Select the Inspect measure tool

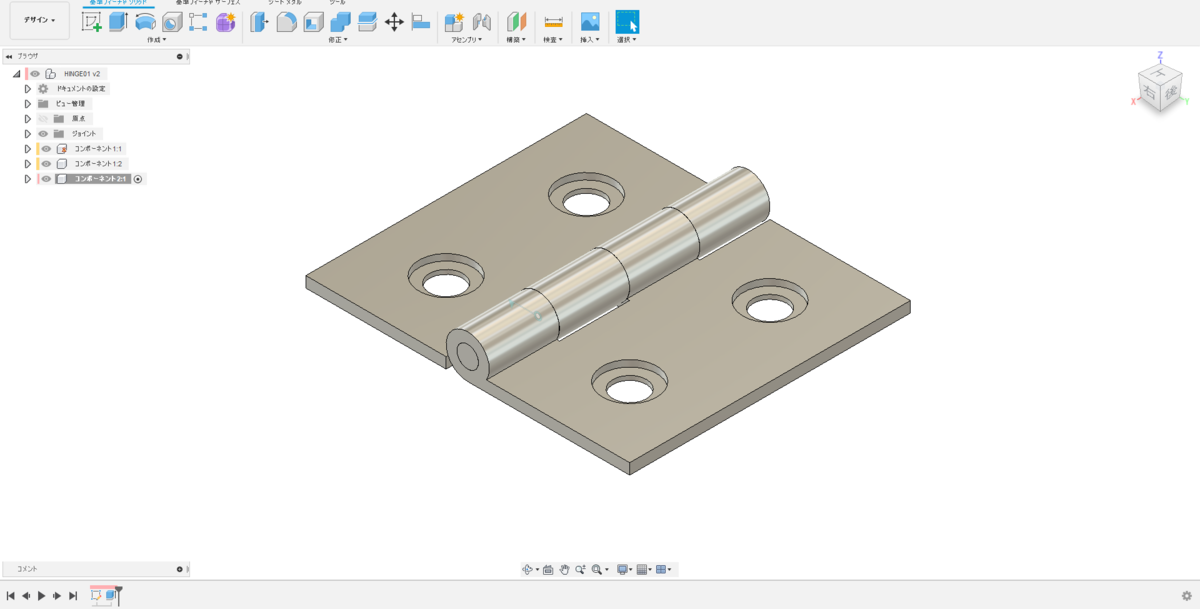coord(553,22)
